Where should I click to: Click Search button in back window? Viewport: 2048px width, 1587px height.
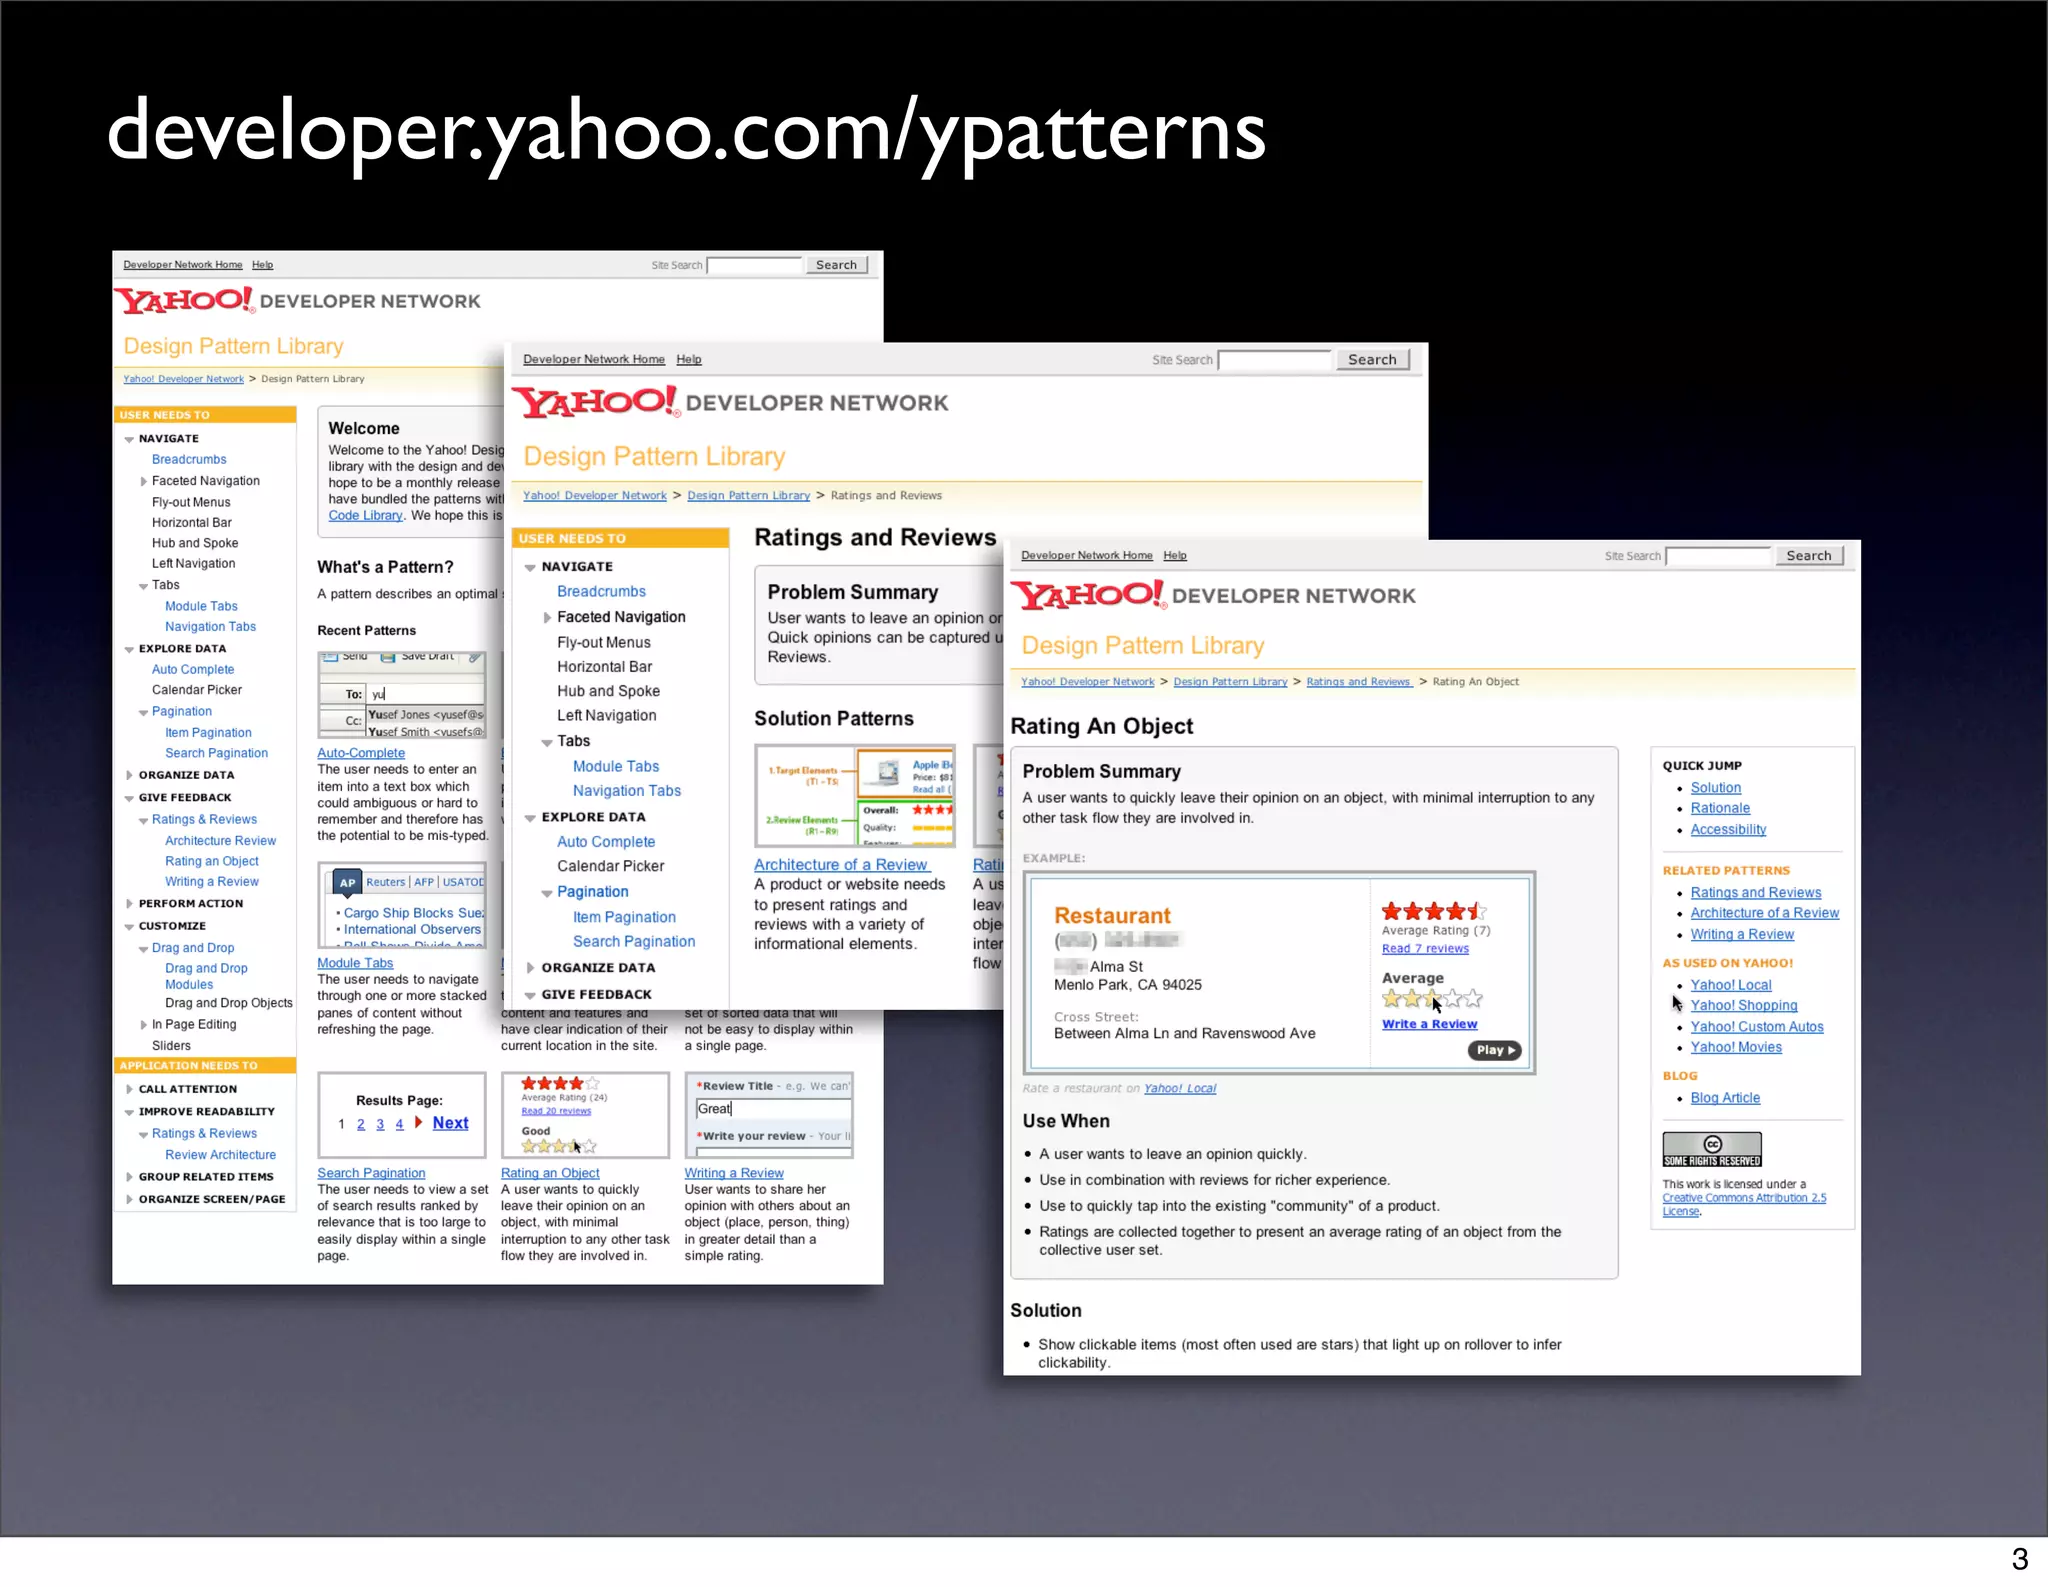click(x=836, y=265)
